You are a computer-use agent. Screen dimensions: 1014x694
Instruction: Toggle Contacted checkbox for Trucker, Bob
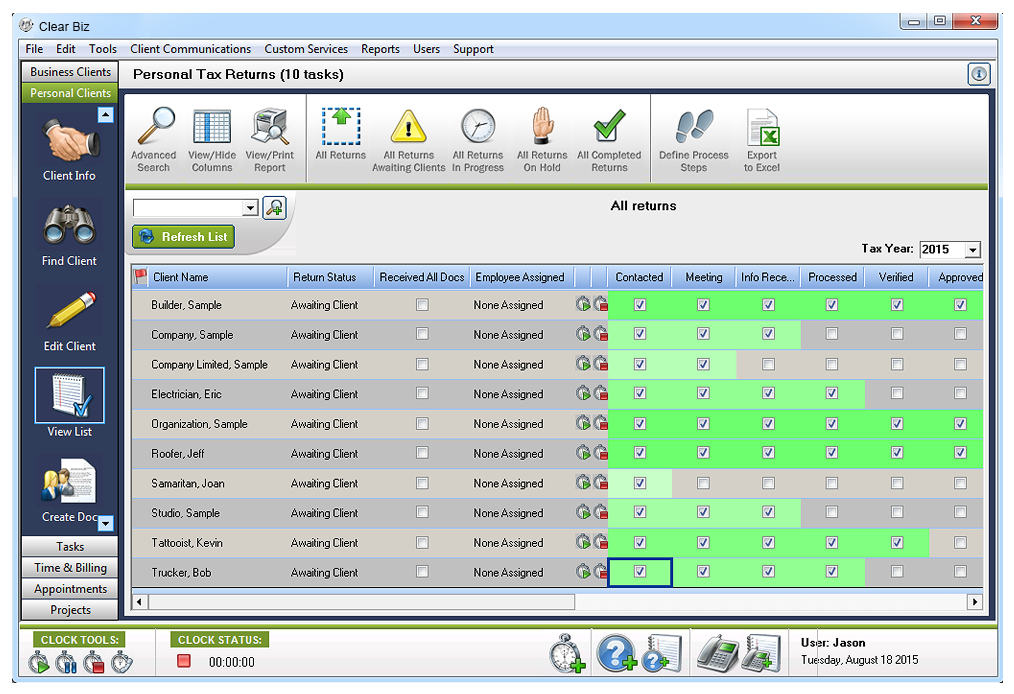point(639,572)
